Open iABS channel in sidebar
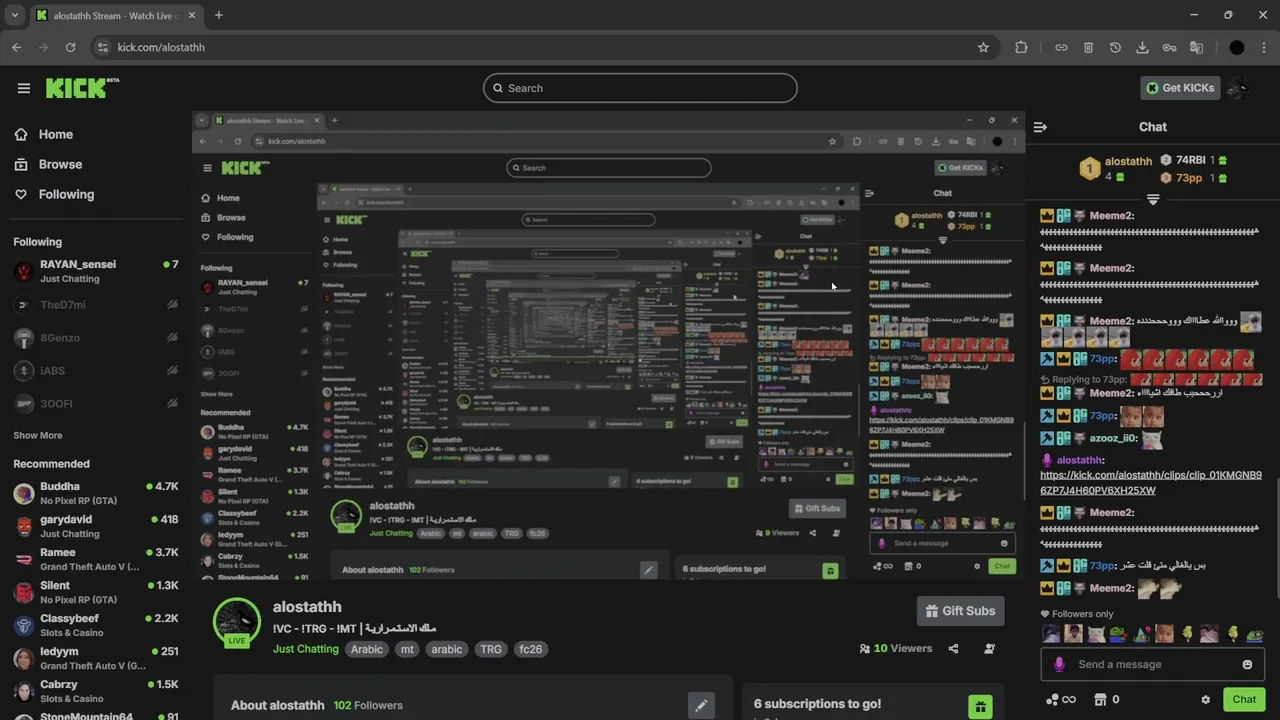This screenshot has width=1280, height=720. coord(96,371)
